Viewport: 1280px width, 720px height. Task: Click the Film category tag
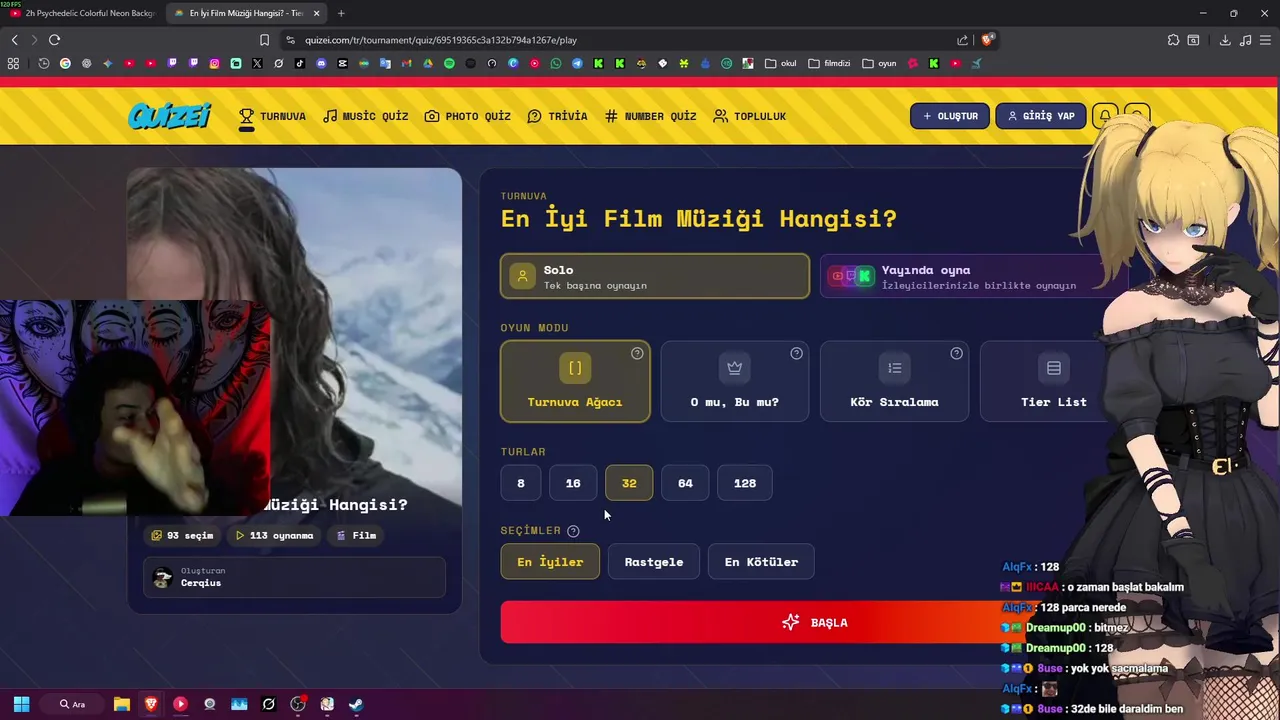point(356,535)
